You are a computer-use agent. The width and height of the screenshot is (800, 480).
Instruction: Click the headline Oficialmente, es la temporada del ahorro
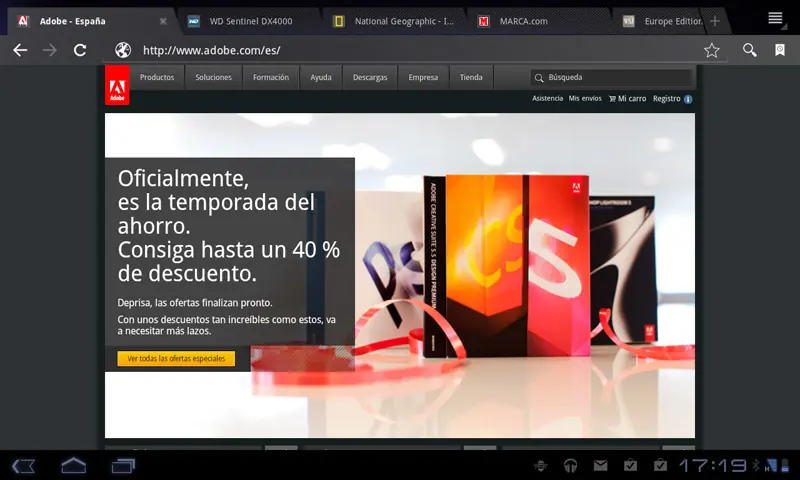216,202
